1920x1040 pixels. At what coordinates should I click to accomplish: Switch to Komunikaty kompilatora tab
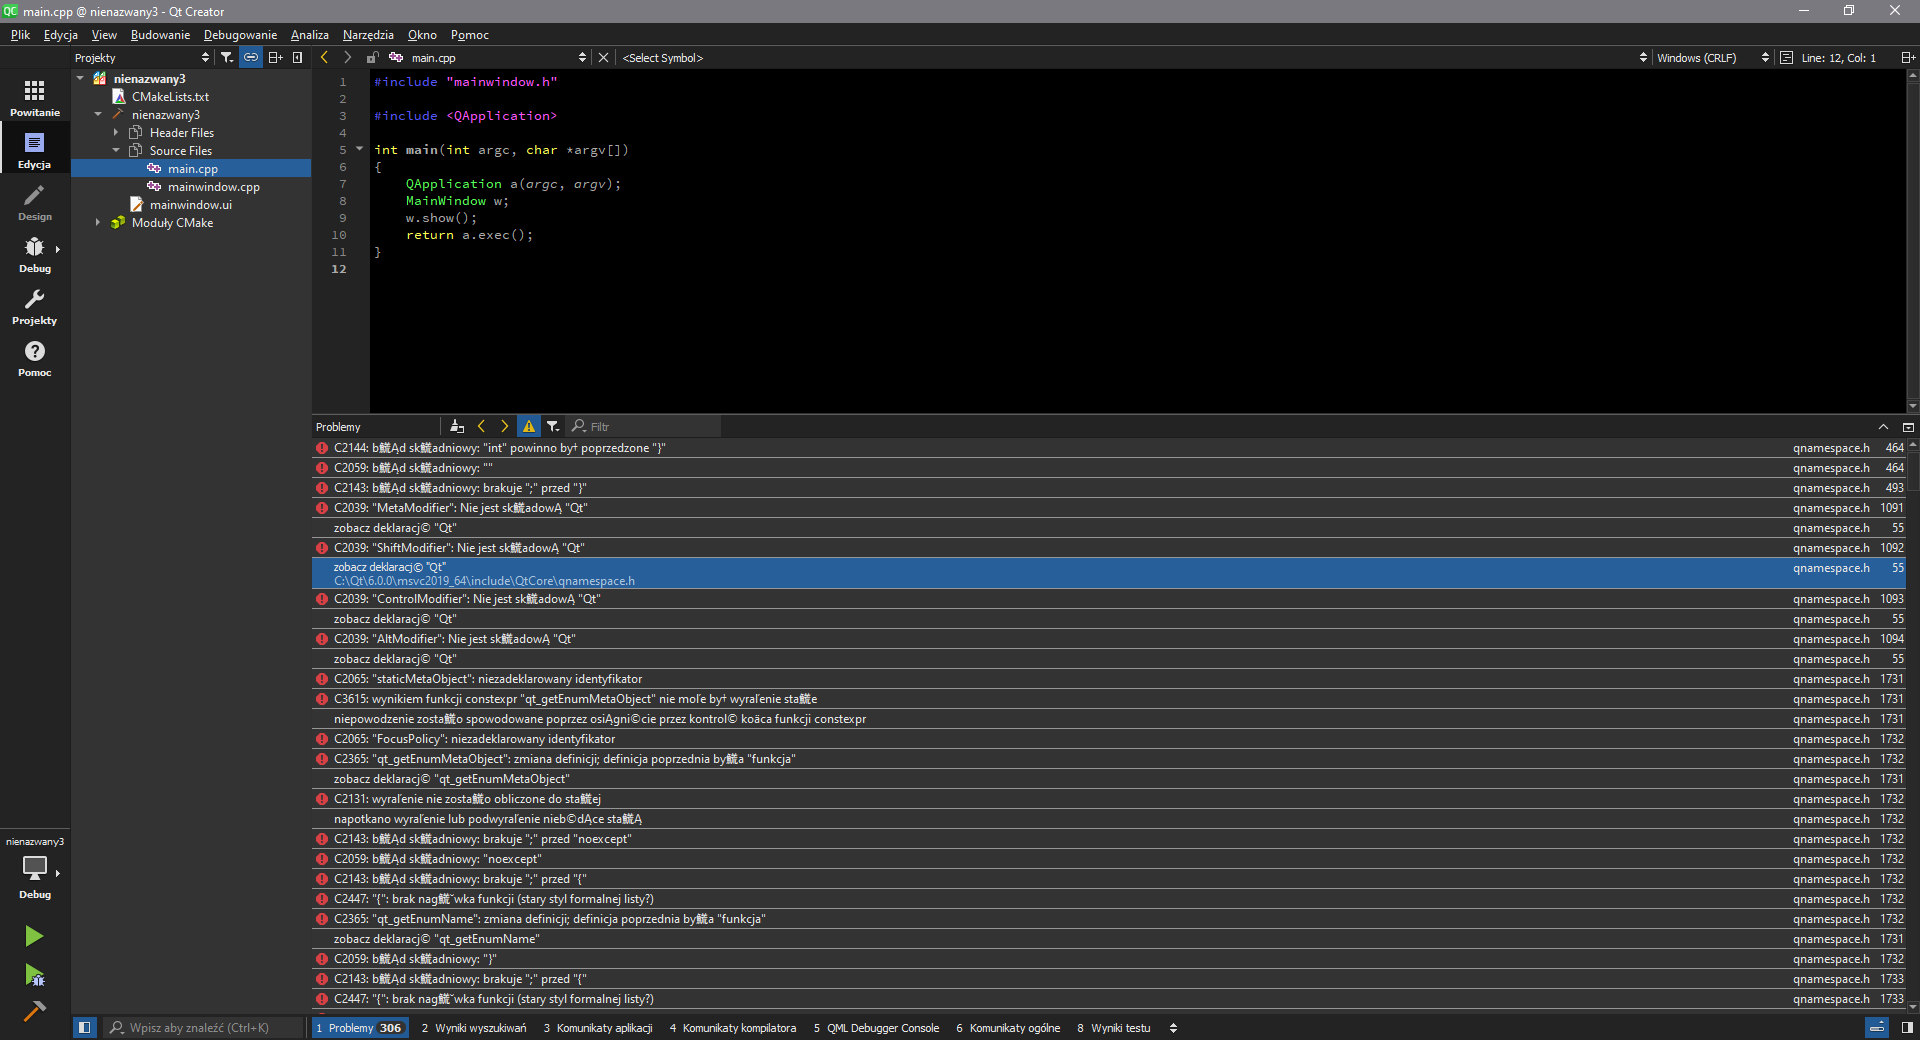tap(733, 1028)
